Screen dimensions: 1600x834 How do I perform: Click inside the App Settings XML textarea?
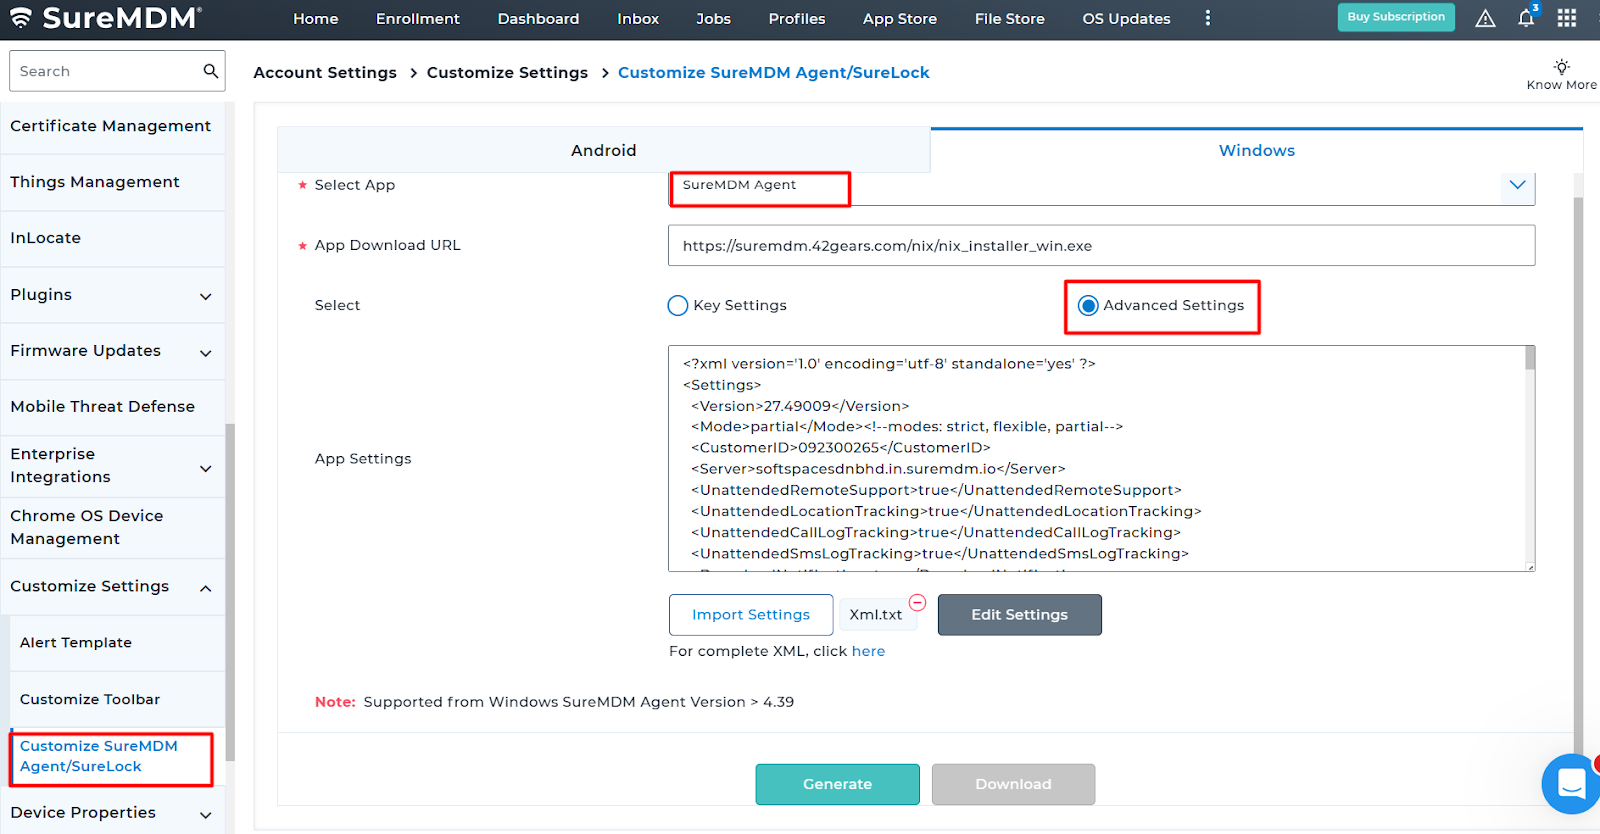(1095, 458)
